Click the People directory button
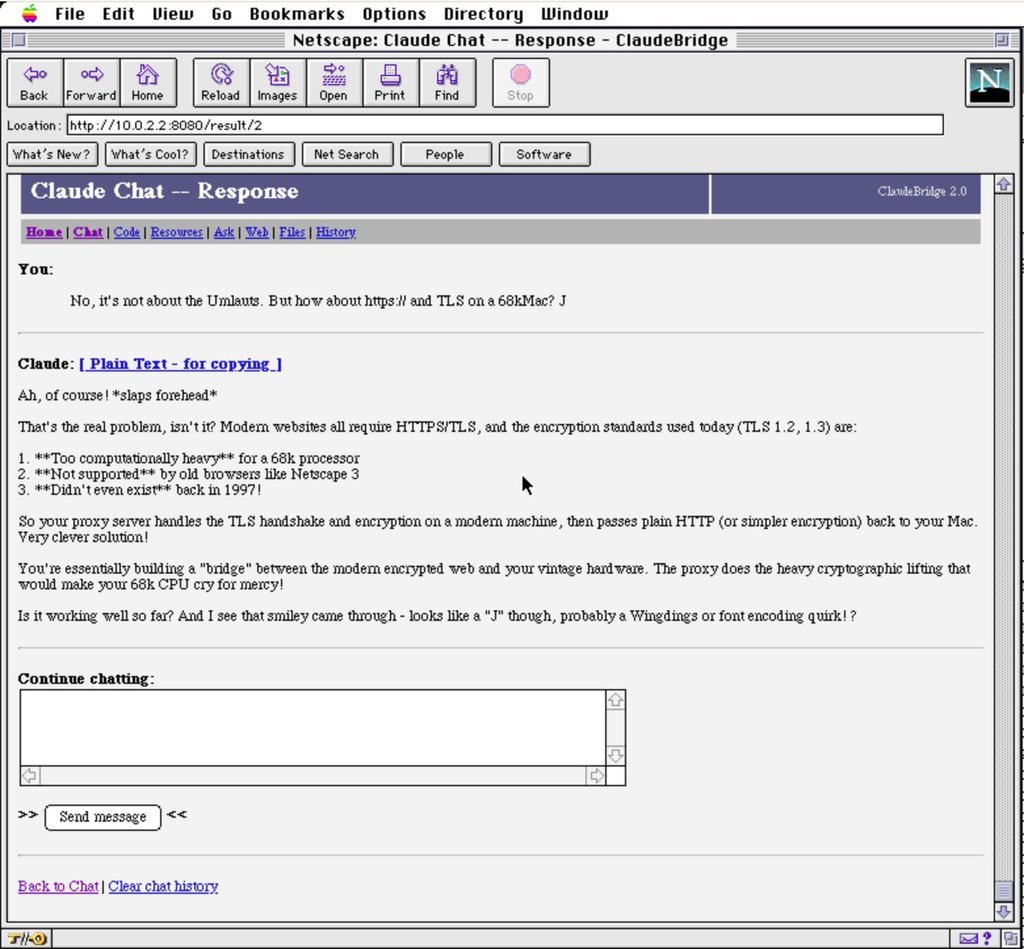Viewport: 1024px width, 949px height. [445, 155]
